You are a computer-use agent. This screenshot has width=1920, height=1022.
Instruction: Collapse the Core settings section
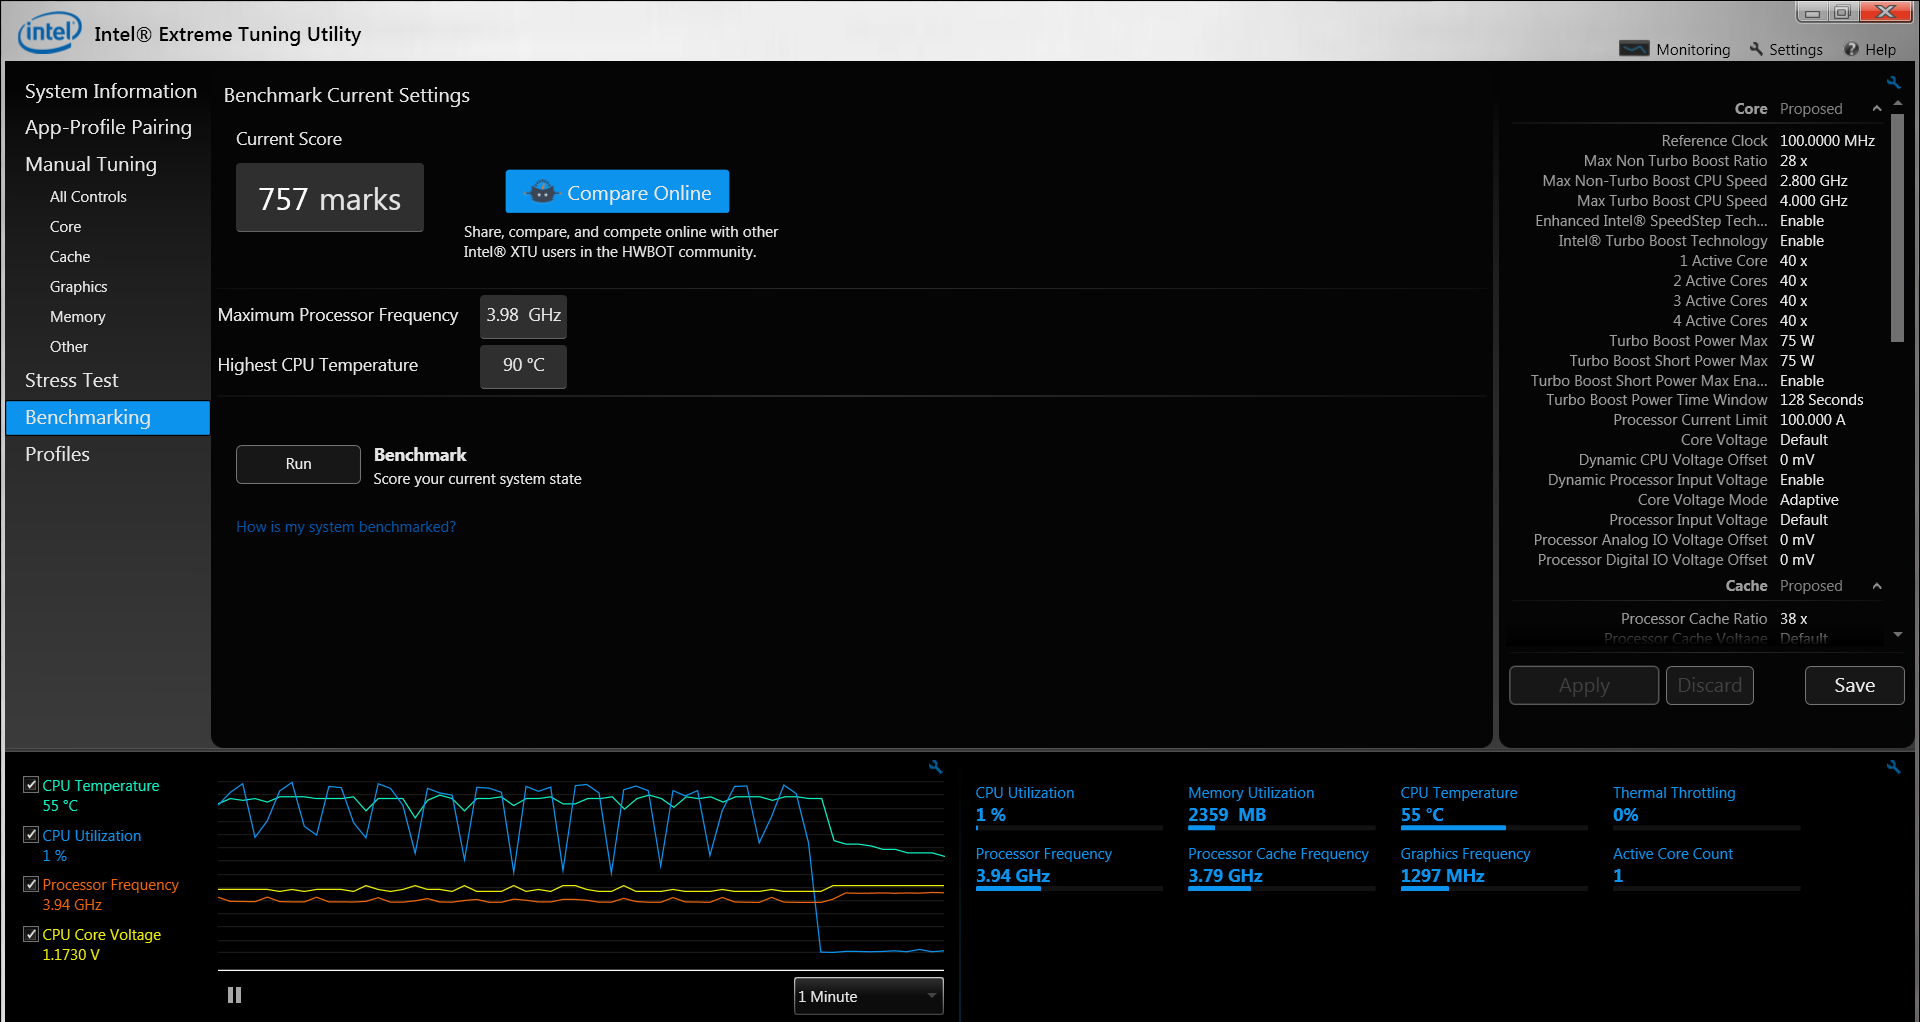(1876, 109)
